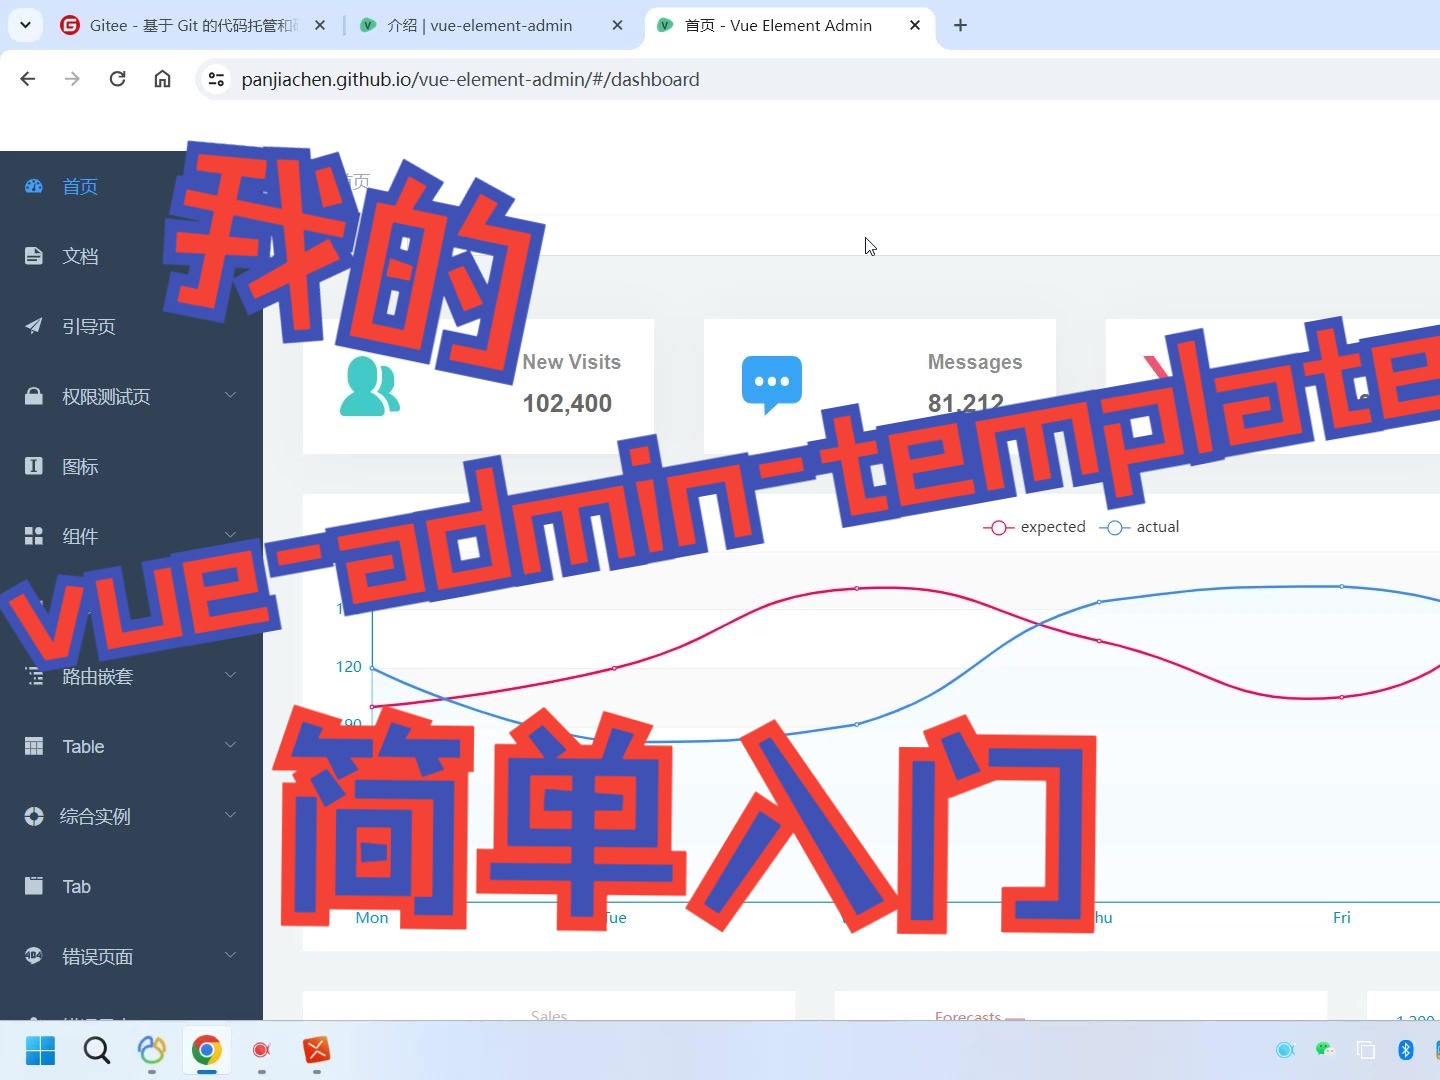Expand the 组件 components submenu arrow
The width and height of the screenshot is (1440, 1080).
coord(230,534)
